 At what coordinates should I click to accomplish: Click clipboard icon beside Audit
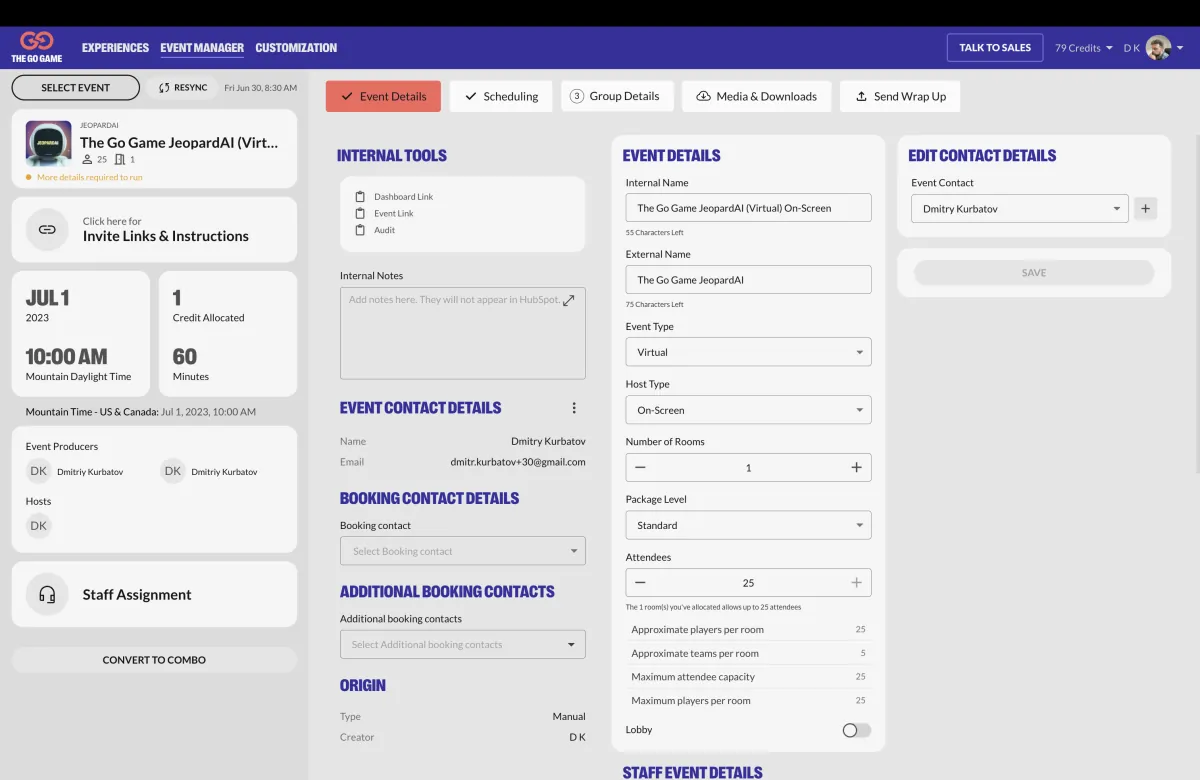pyautogui.click(x=360, y=230)
